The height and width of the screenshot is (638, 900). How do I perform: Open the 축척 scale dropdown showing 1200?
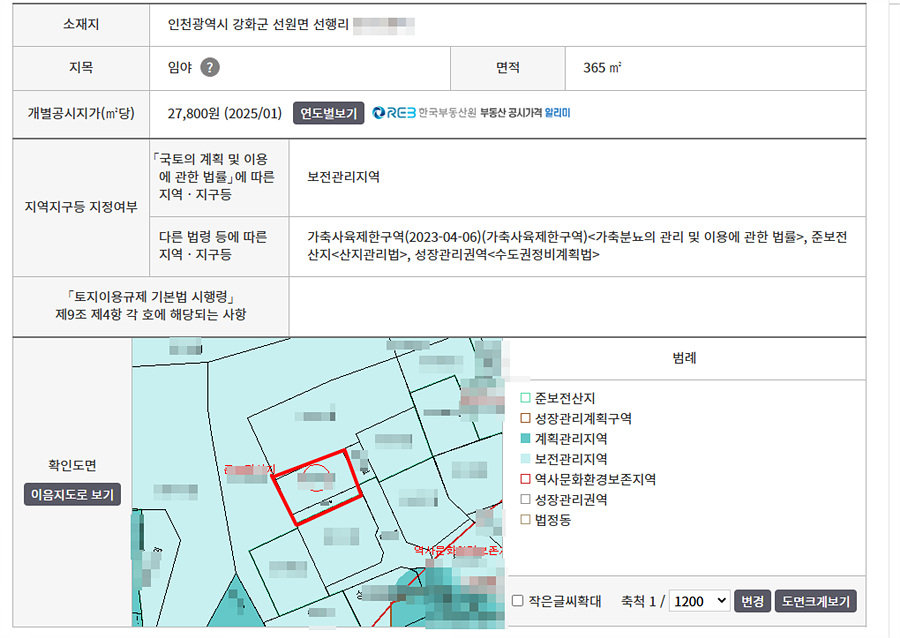pos(700,601)
